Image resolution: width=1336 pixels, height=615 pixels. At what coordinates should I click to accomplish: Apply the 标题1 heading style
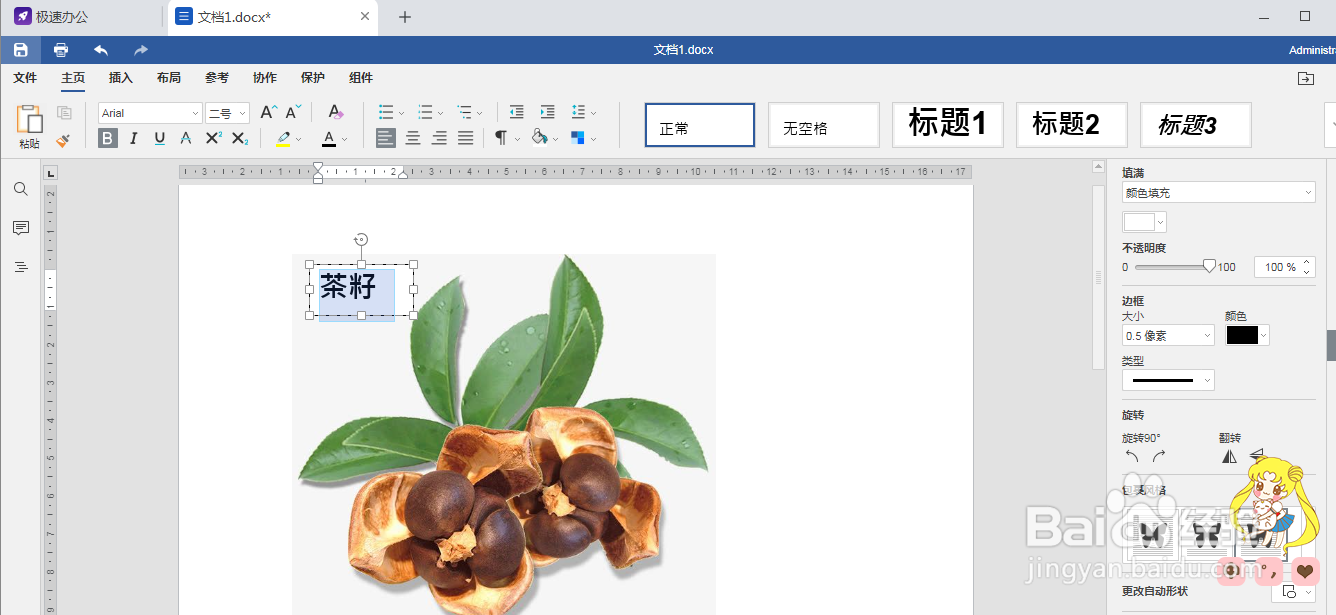pos(948,125)
